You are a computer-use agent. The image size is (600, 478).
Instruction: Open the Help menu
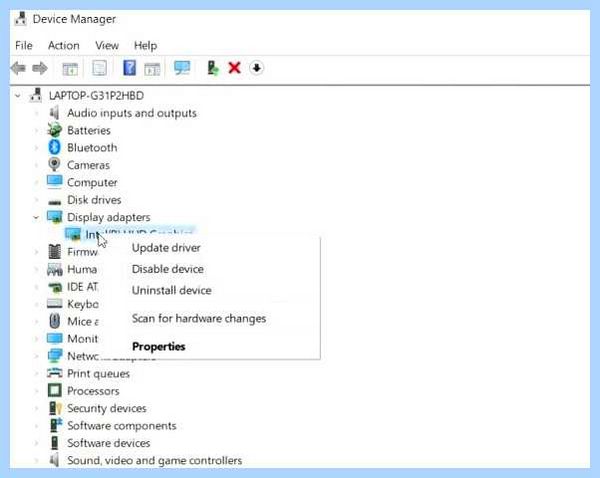[145, 46]
